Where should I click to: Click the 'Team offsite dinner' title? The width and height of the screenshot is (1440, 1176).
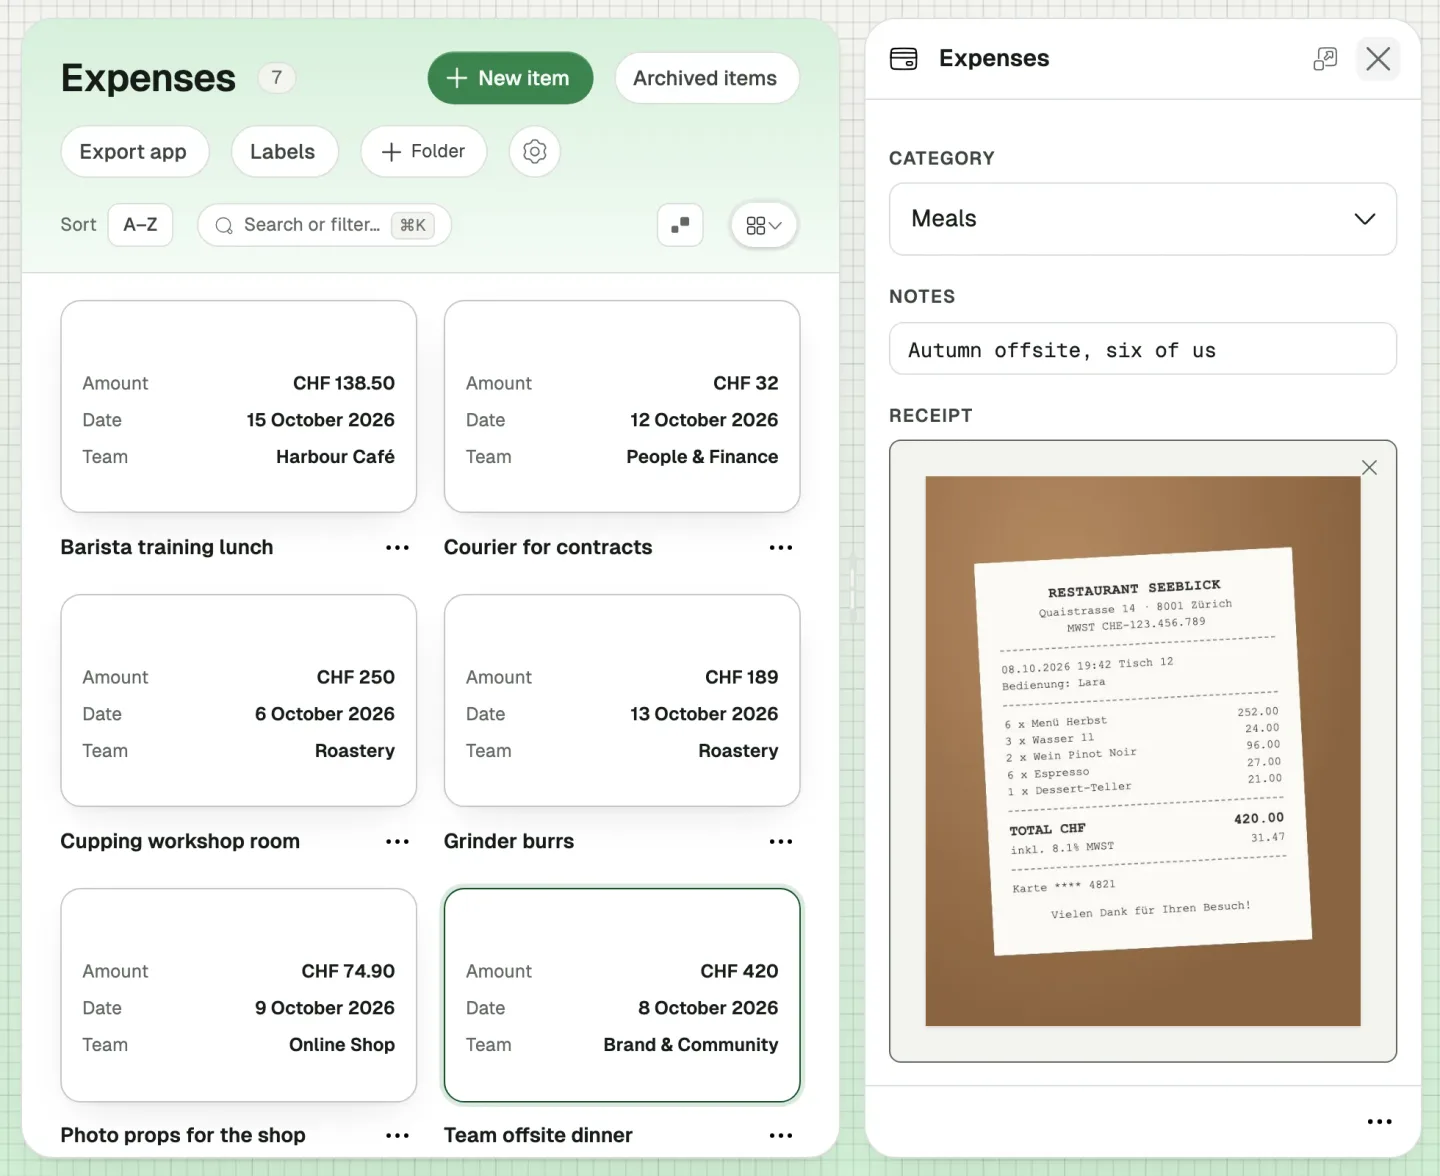538,1136
